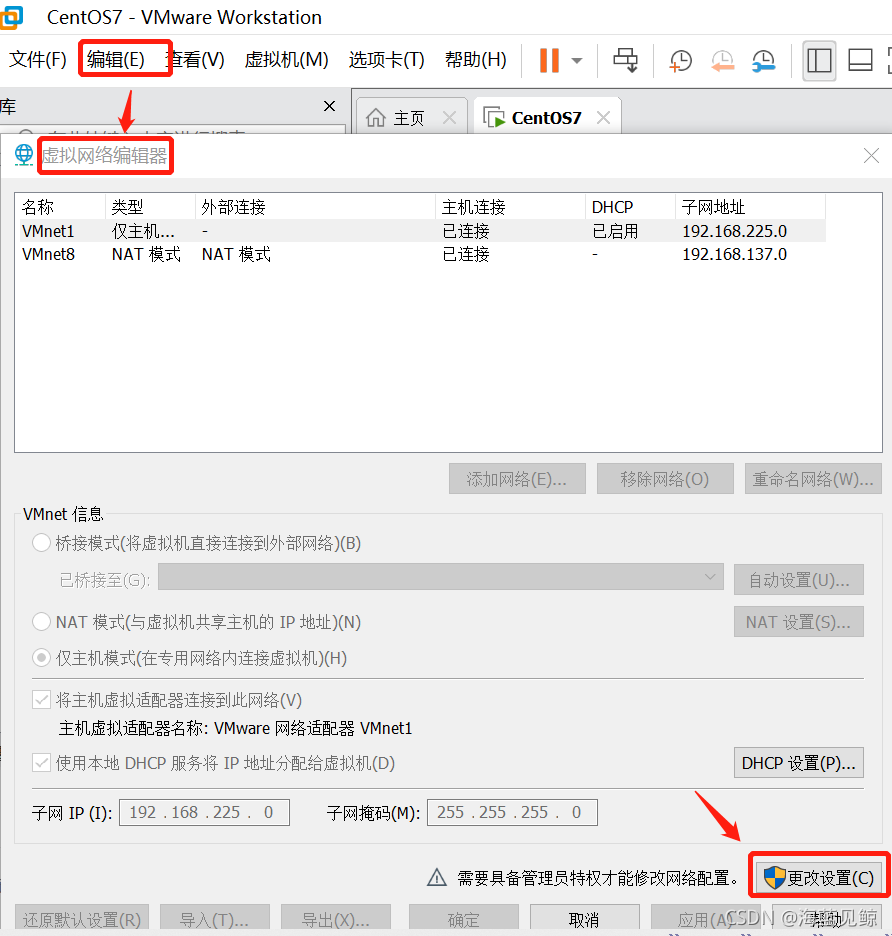Click the 外部连接 column header
892x936 pixels.
tap(315, 207)
